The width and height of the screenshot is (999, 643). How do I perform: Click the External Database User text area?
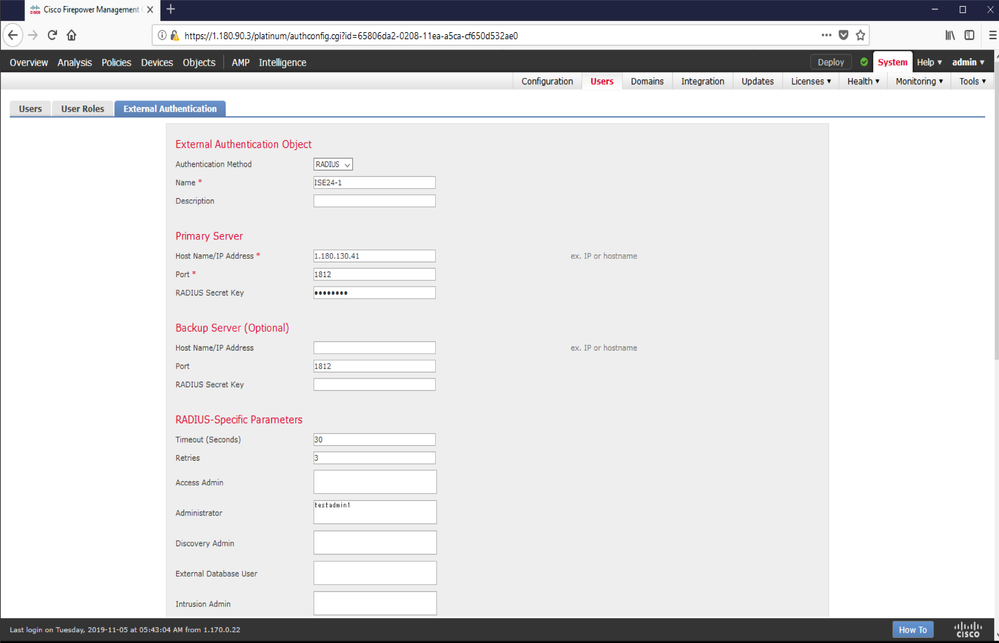point(375,573)
